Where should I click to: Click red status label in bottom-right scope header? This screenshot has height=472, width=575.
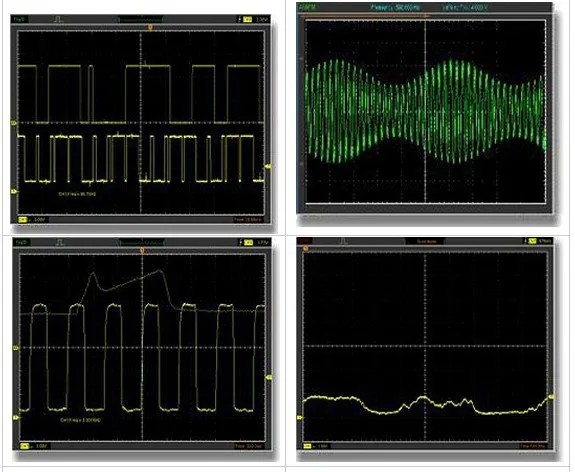coord(305,241)
